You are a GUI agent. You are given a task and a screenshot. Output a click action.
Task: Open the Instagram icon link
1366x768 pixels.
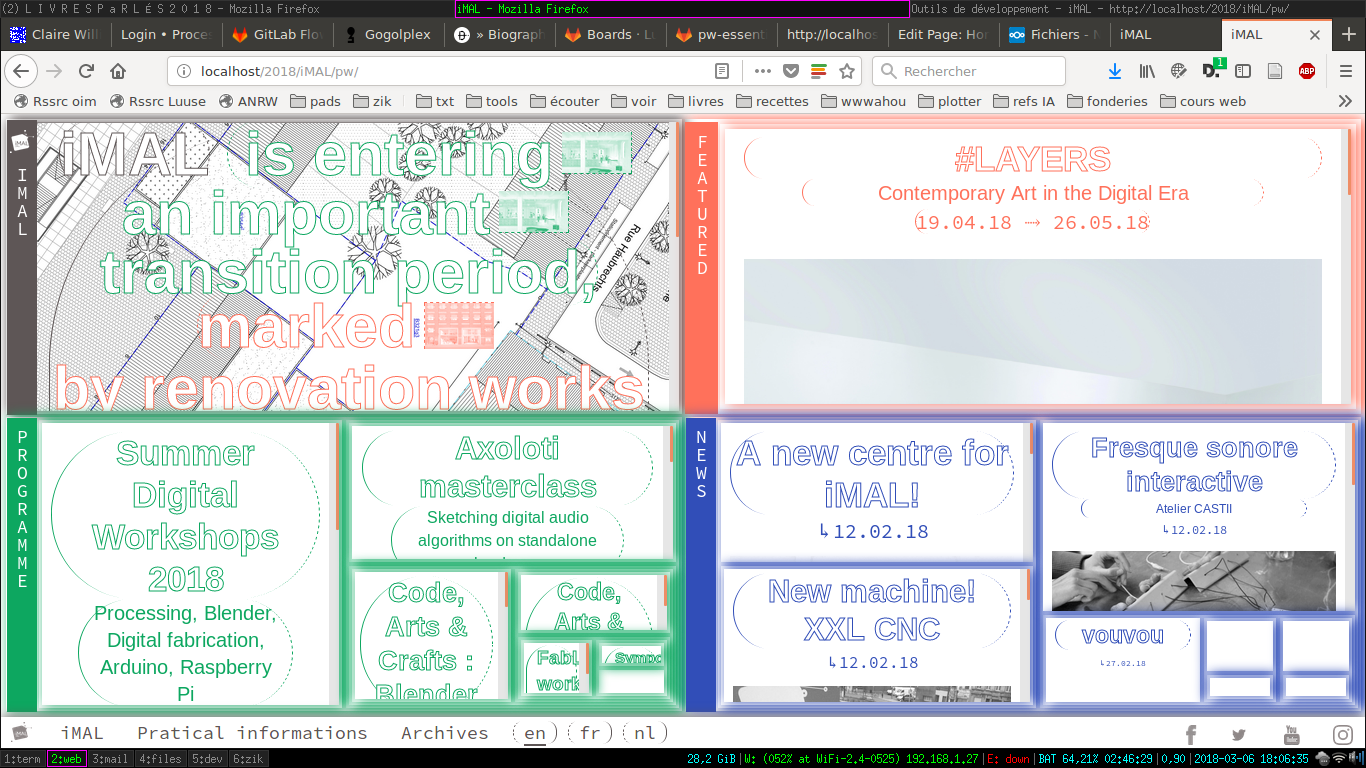coord(1342,735)
